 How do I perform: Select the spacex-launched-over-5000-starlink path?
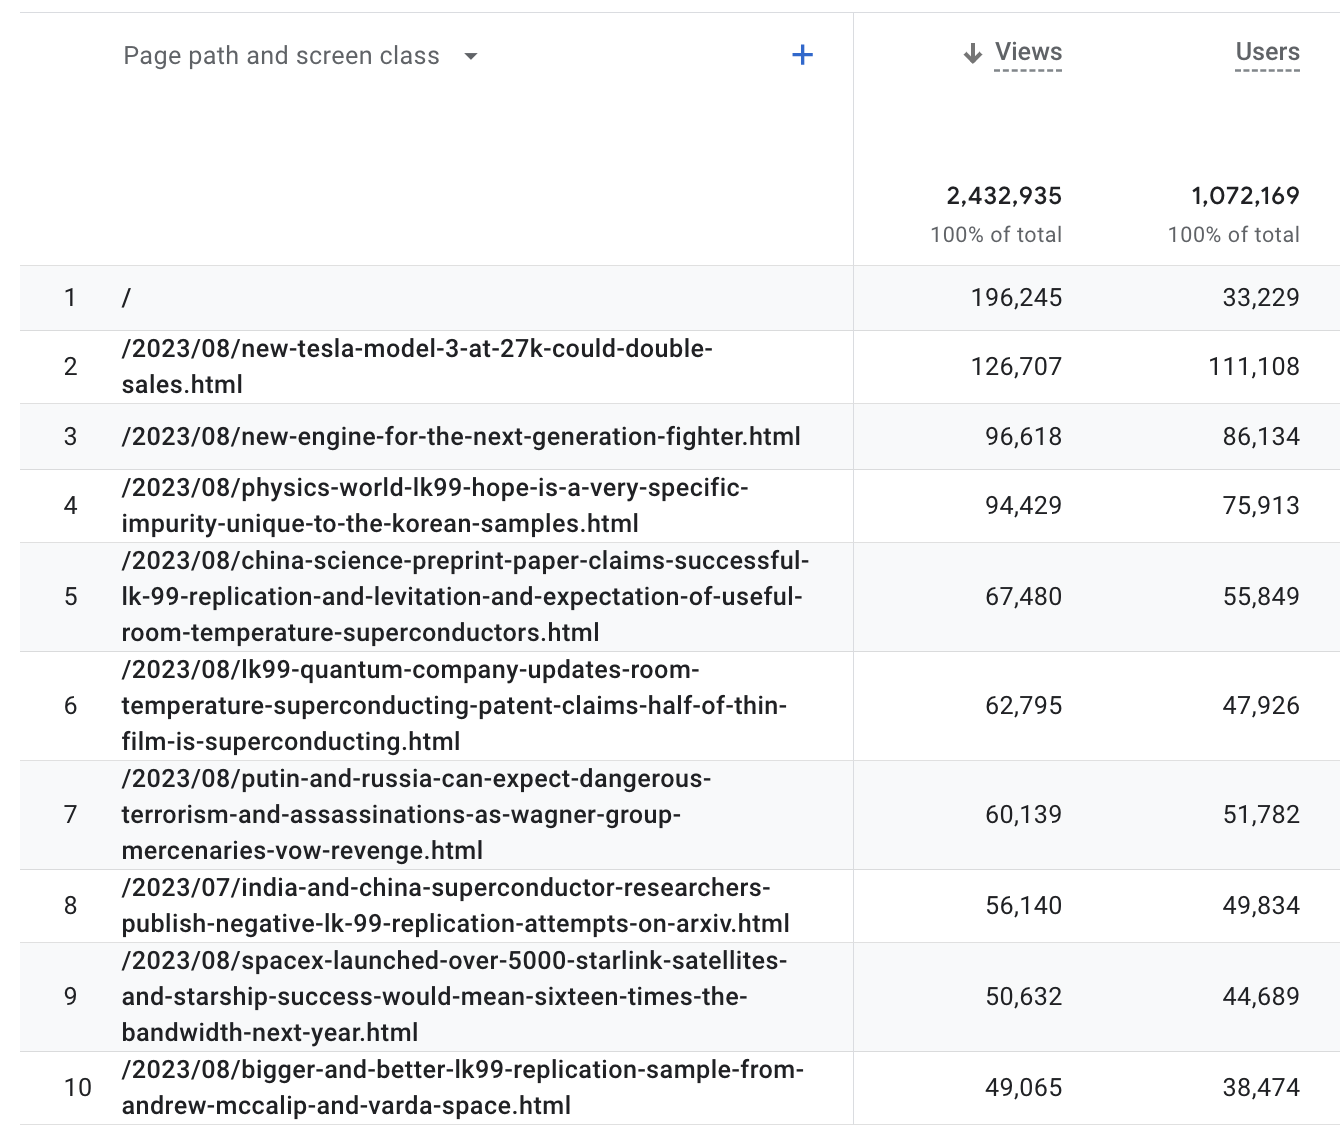pos(453,996)
